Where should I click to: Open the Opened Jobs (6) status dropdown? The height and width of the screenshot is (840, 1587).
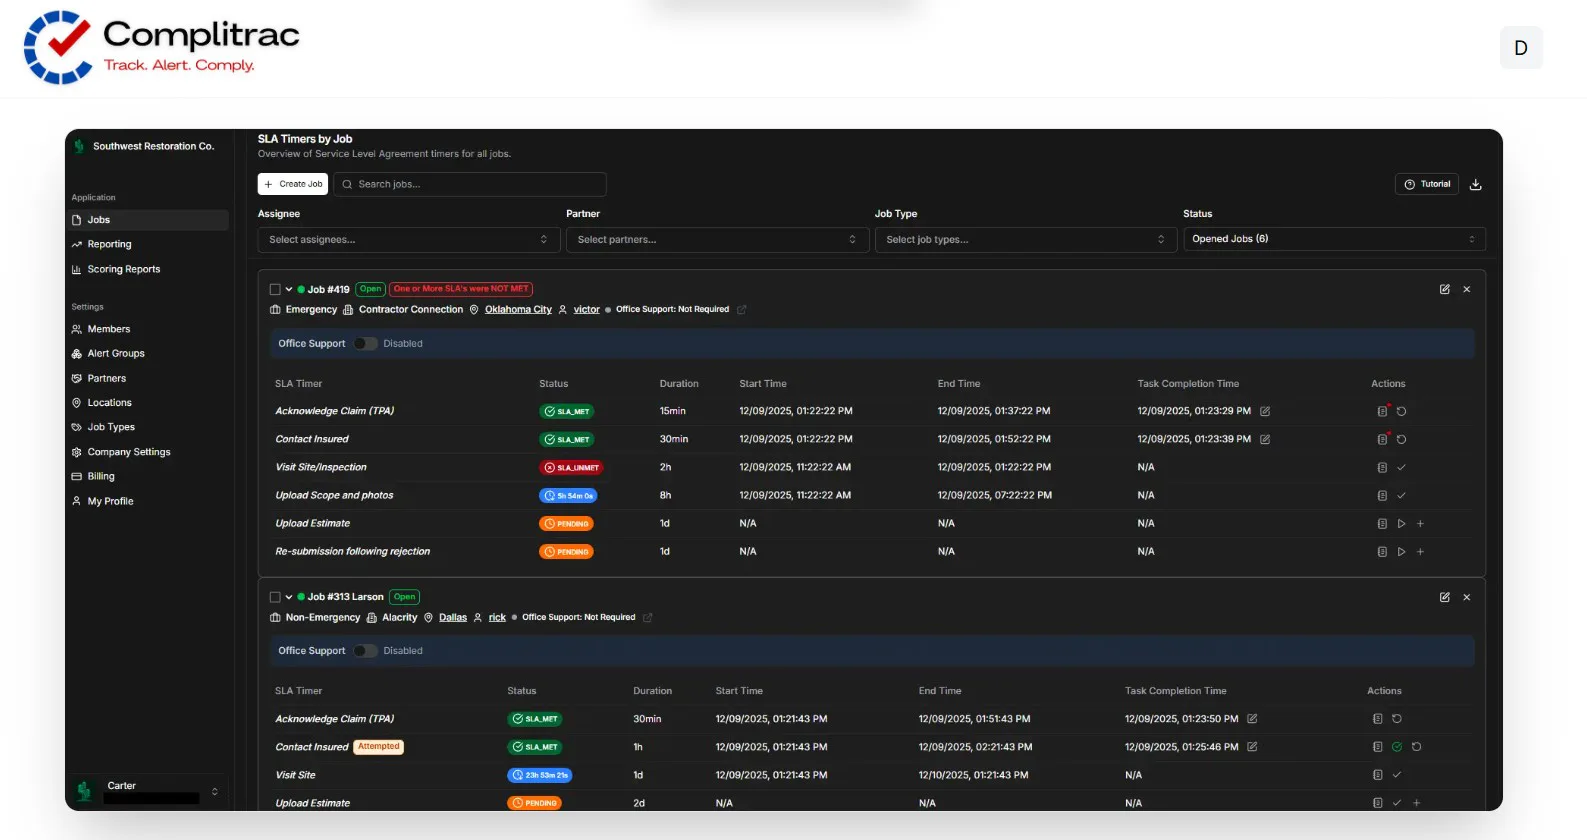click(1334, 239)
